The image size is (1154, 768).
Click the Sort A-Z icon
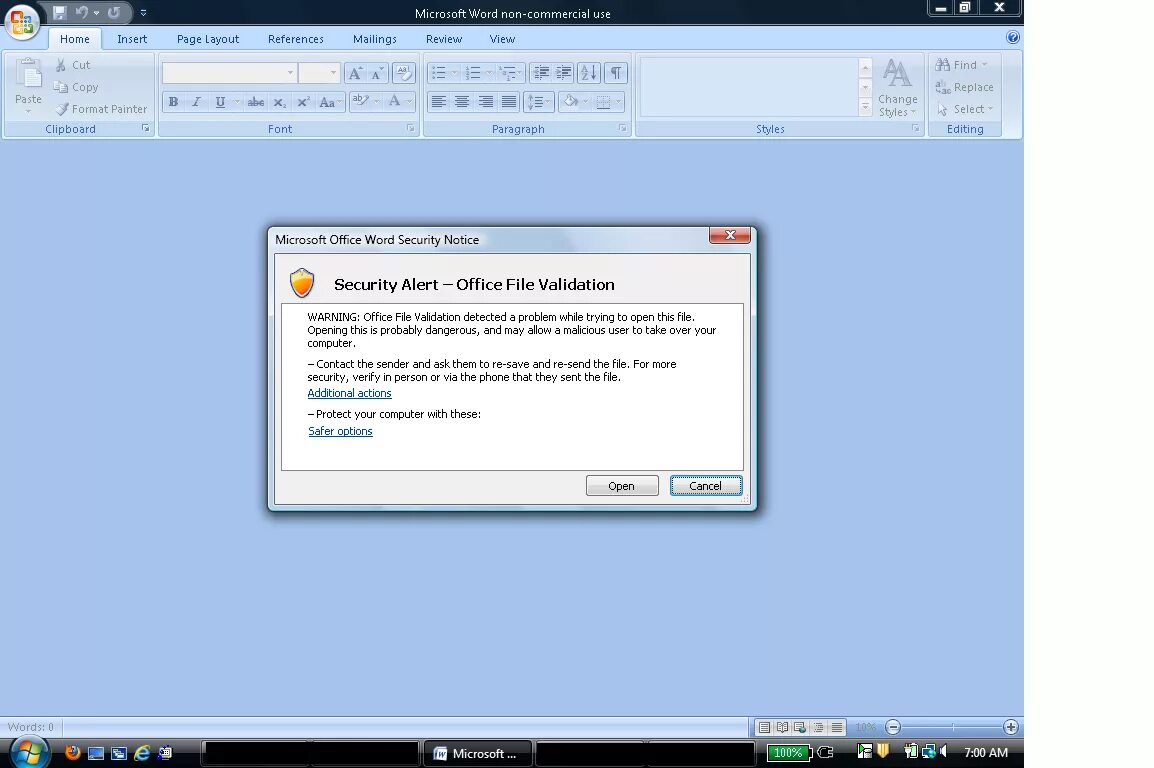click(589, 73)
